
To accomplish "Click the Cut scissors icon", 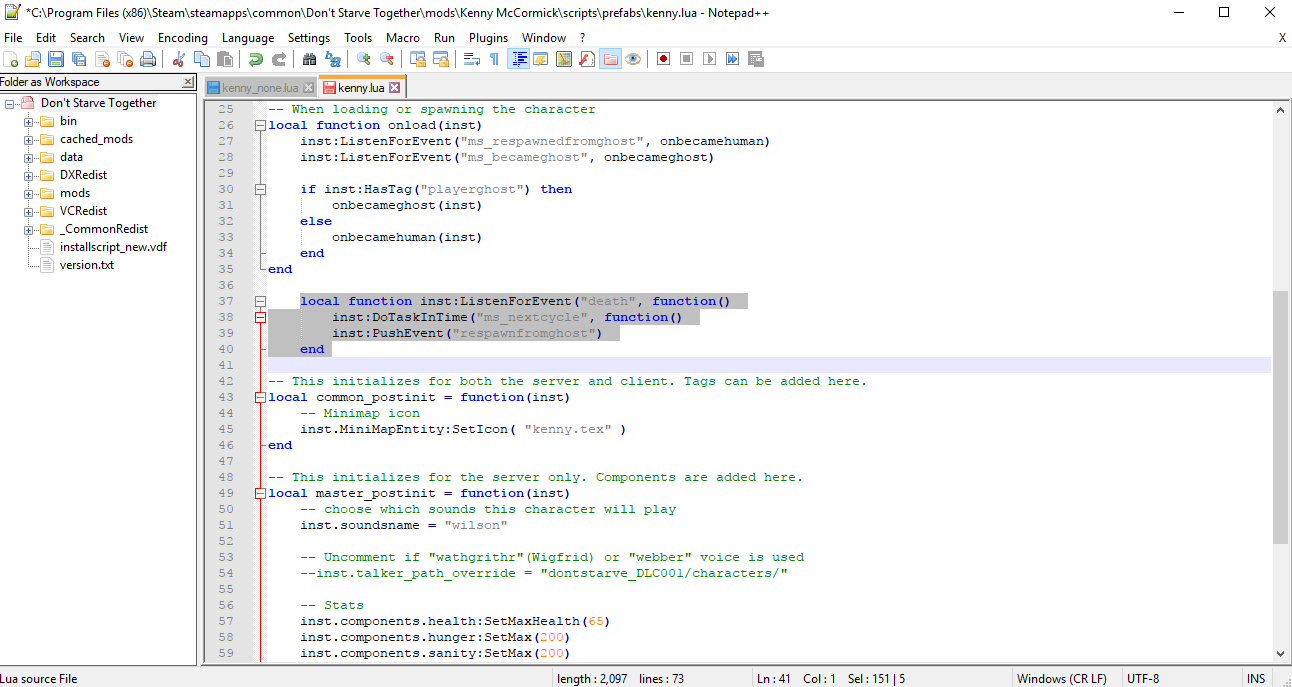I will [x=179, y=60].
